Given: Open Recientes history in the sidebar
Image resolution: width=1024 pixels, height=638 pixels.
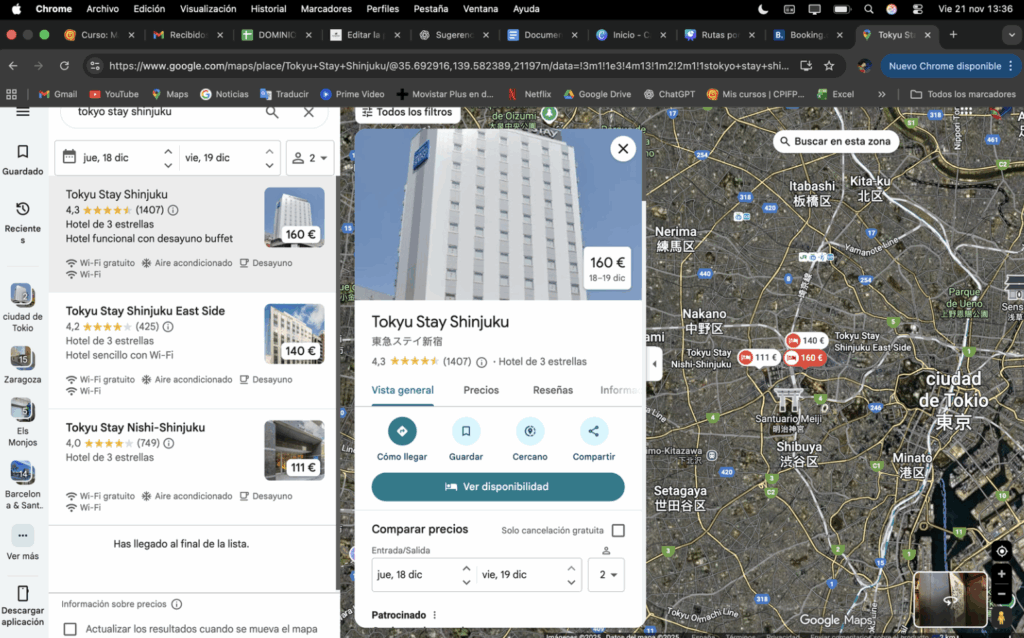Looking at the screenshot, I should [23, 219].
